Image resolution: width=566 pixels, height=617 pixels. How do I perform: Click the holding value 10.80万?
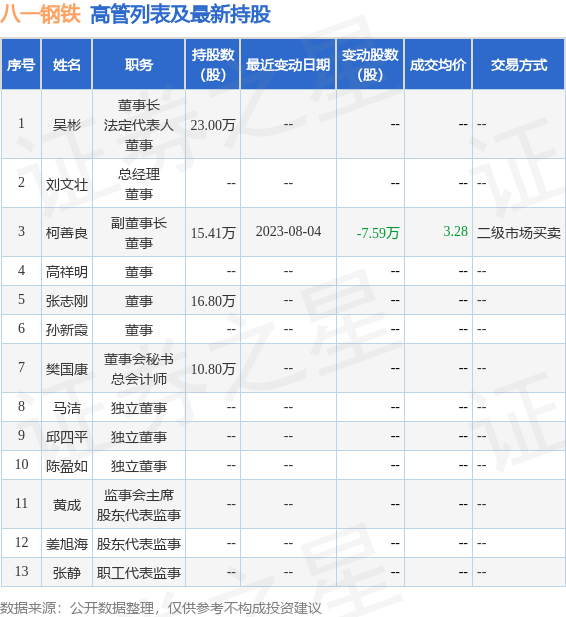click(x=213, y=369)
